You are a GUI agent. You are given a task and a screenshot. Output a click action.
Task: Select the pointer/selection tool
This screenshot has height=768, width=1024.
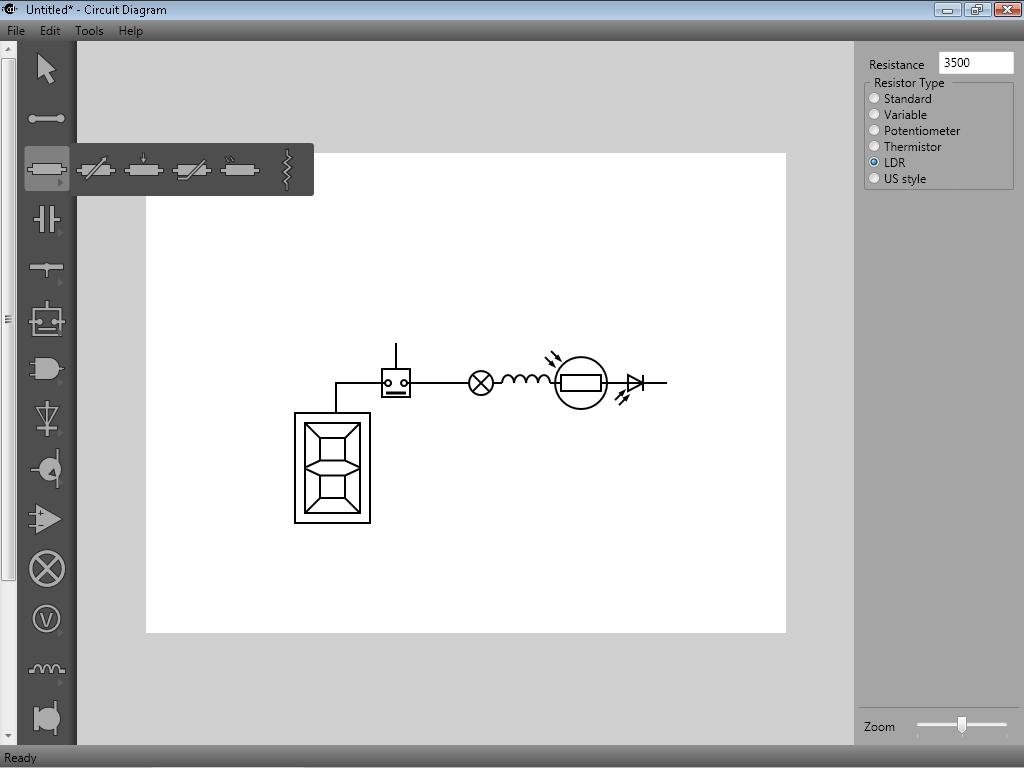[45, 70]
